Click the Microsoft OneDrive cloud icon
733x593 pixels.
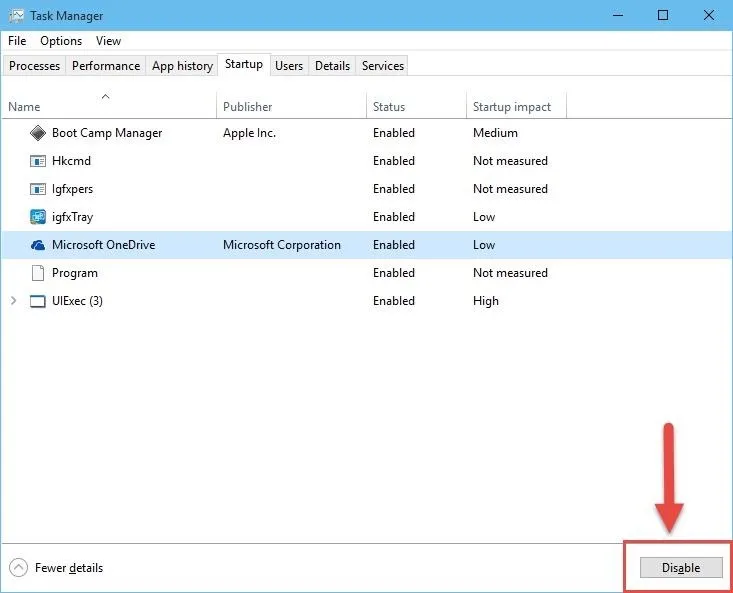(x=38, y=245)
